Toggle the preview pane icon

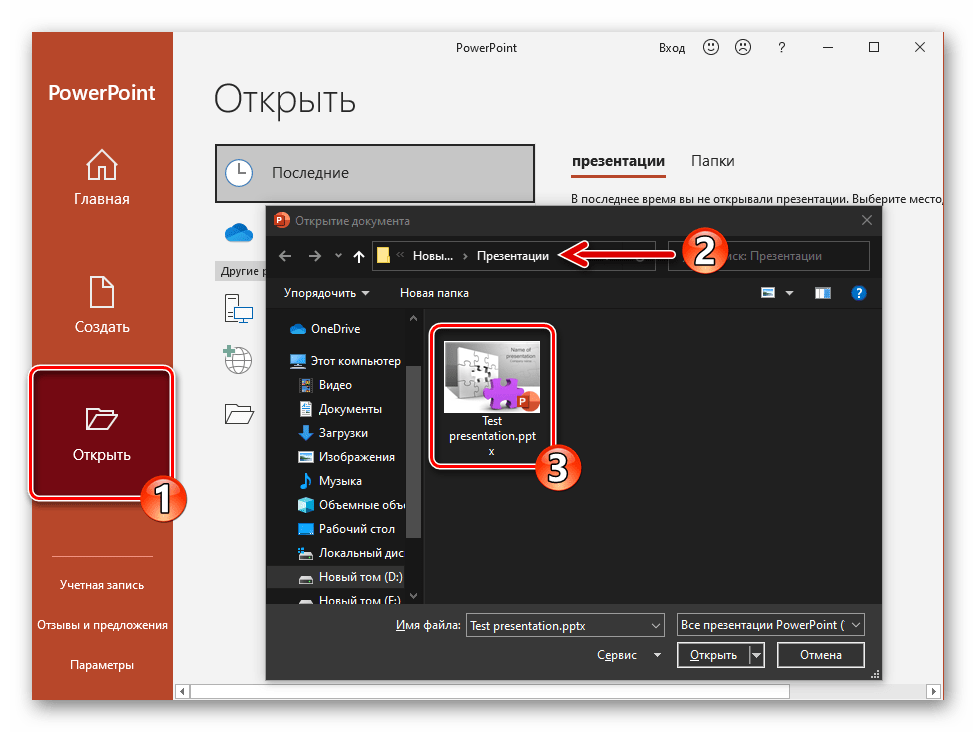coord(823,293)
